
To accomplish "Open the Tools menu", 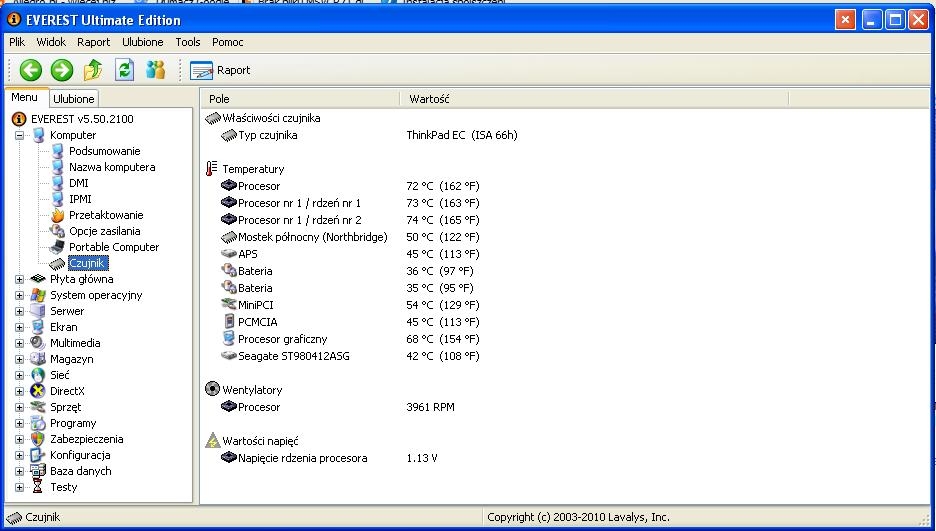I will (x=187, y=42).
